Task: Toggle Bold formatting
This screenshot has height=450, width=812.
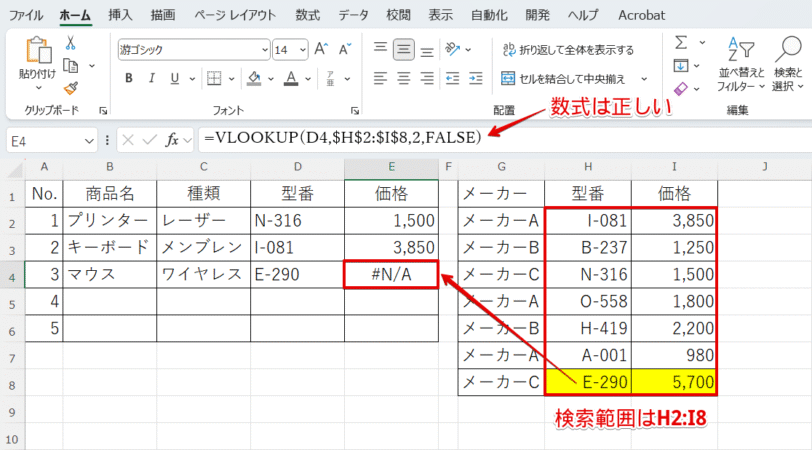Action: (129, 78)
